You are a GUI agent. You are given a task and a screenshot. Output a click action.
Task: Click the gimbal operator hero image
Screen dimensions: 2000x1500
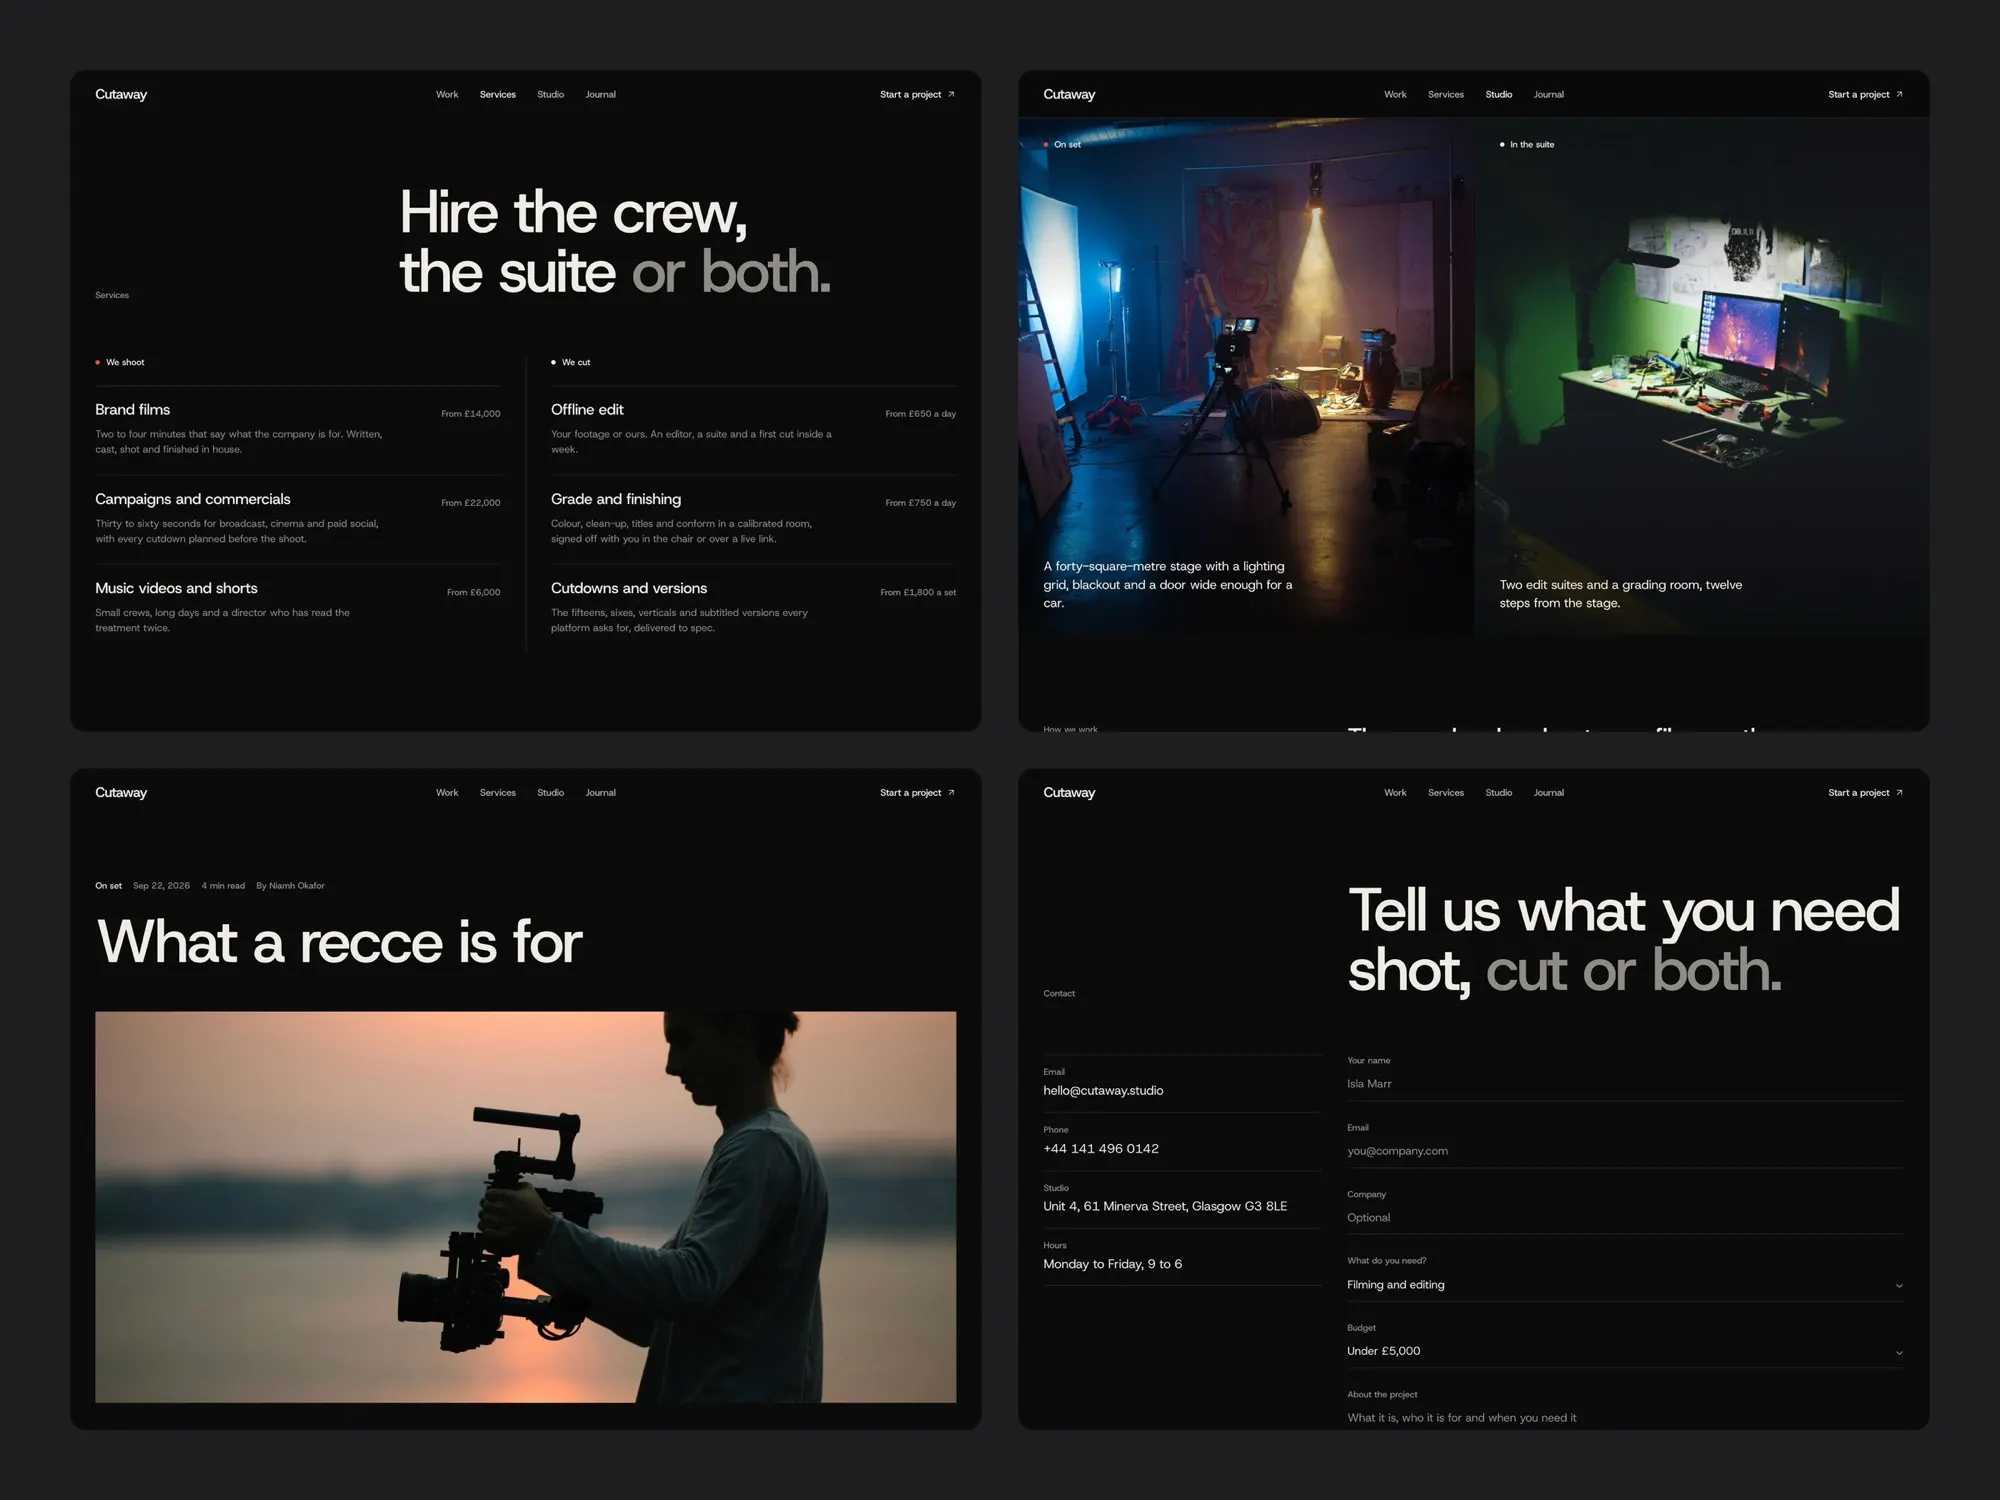click(525, 1206)
